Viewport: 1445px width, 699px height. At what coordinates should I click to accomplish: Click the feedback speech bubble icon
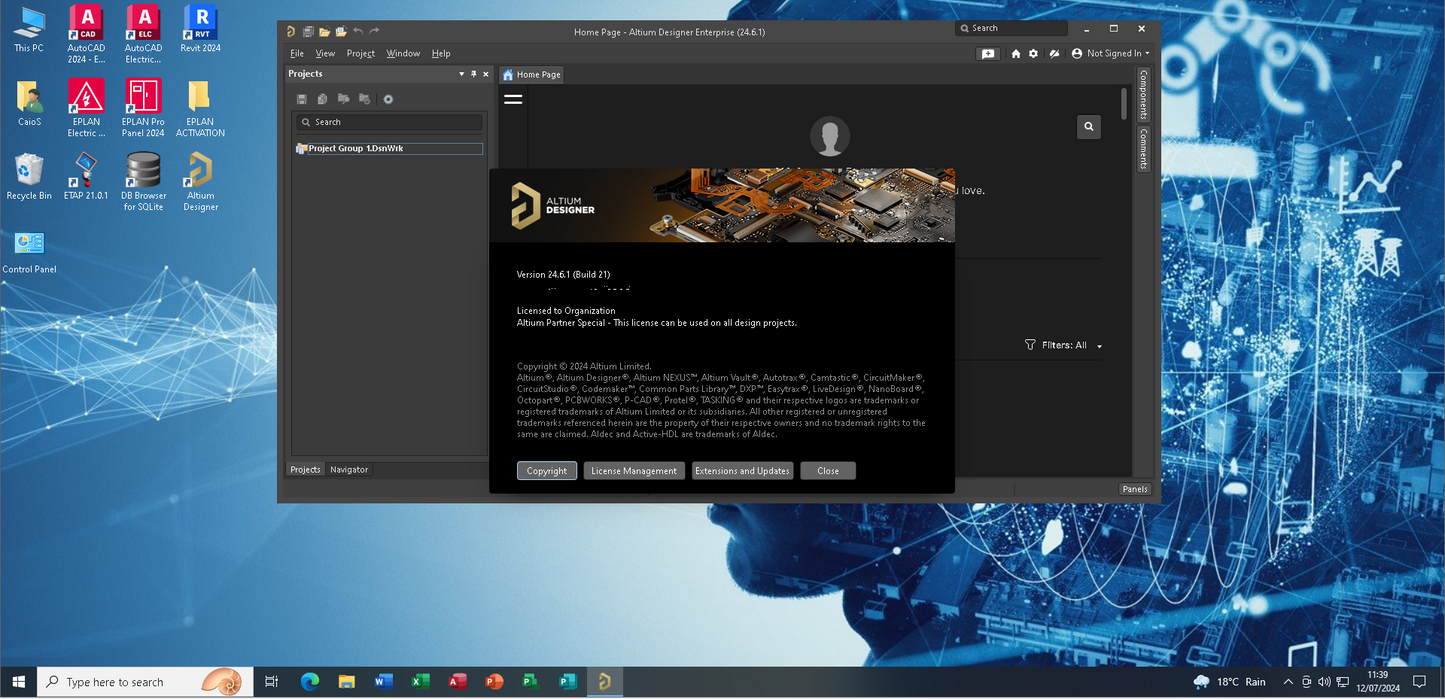988,54
